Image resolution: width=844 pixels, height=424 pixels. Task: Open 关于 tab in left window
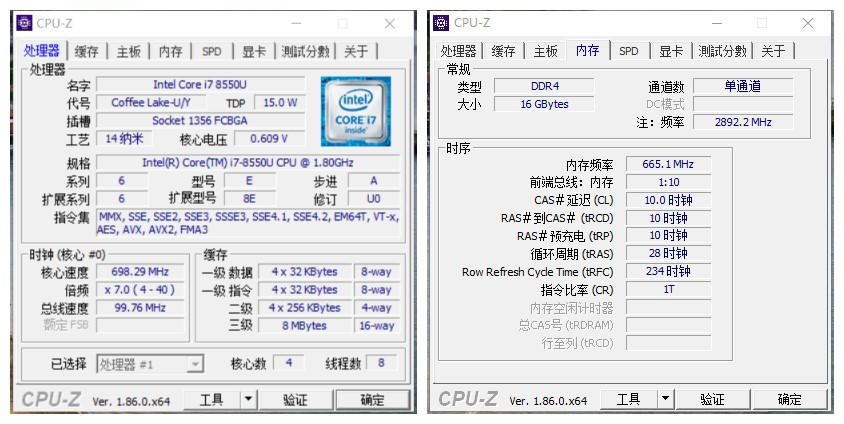click(x=356, y=52)
